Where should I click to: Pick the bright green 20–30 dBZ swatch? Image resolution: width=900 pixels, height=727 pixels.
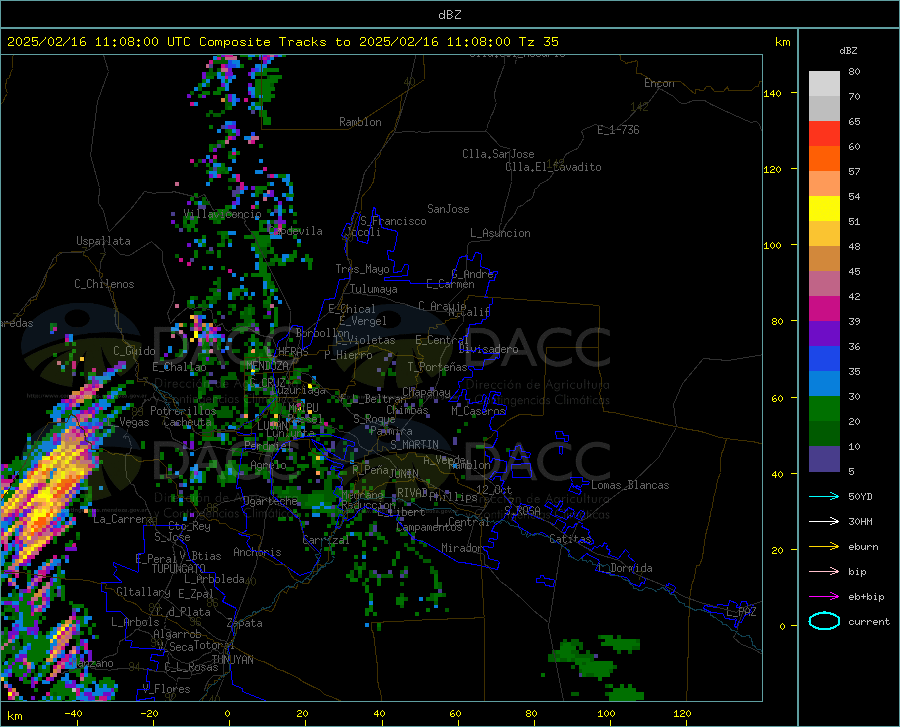(x=824, y=409)
